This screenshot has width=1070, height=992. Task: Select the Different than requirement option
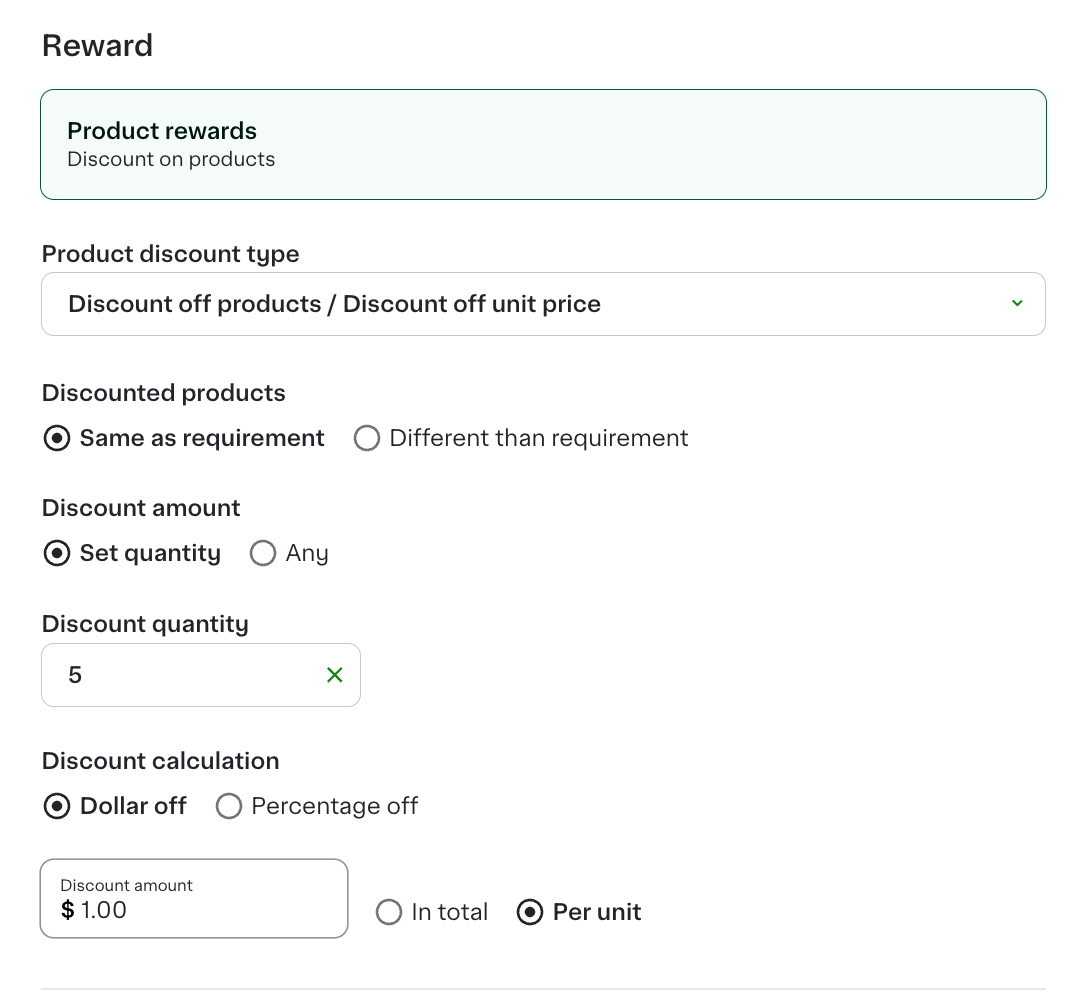pos(367,438)
